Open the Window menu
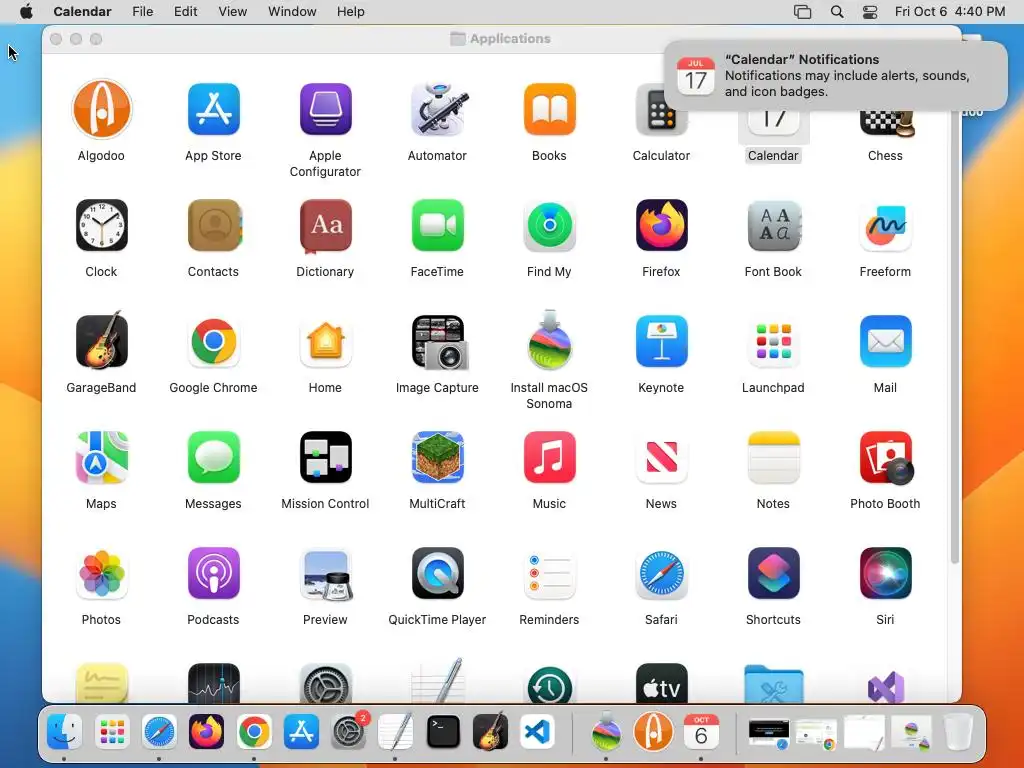This screenshot has width=1024, height=768. [x=292, y=12]
